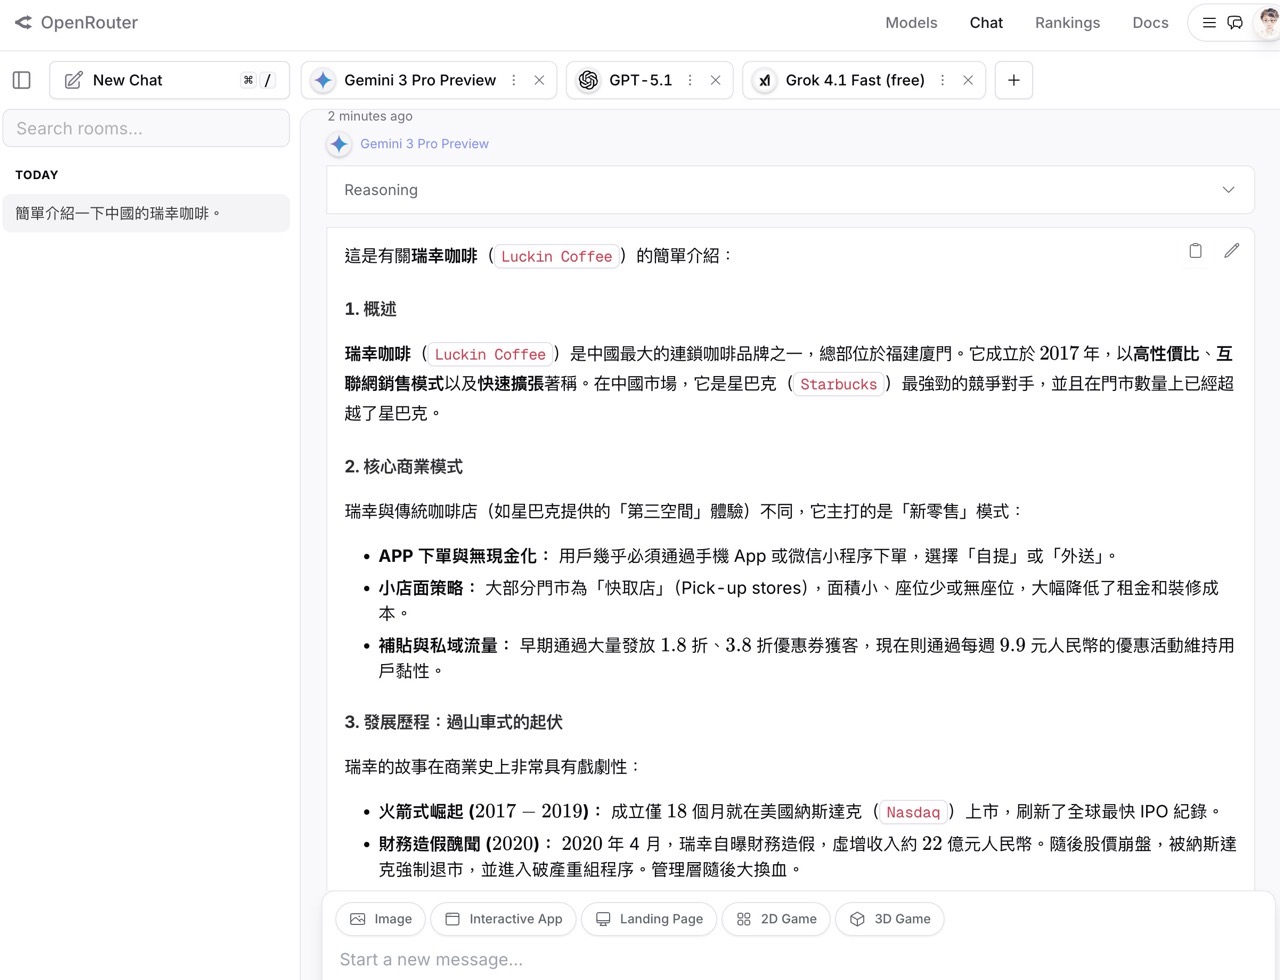Click the Gemini 3 Pro Preview model link
1280x980 pixels.
[424, 144]
